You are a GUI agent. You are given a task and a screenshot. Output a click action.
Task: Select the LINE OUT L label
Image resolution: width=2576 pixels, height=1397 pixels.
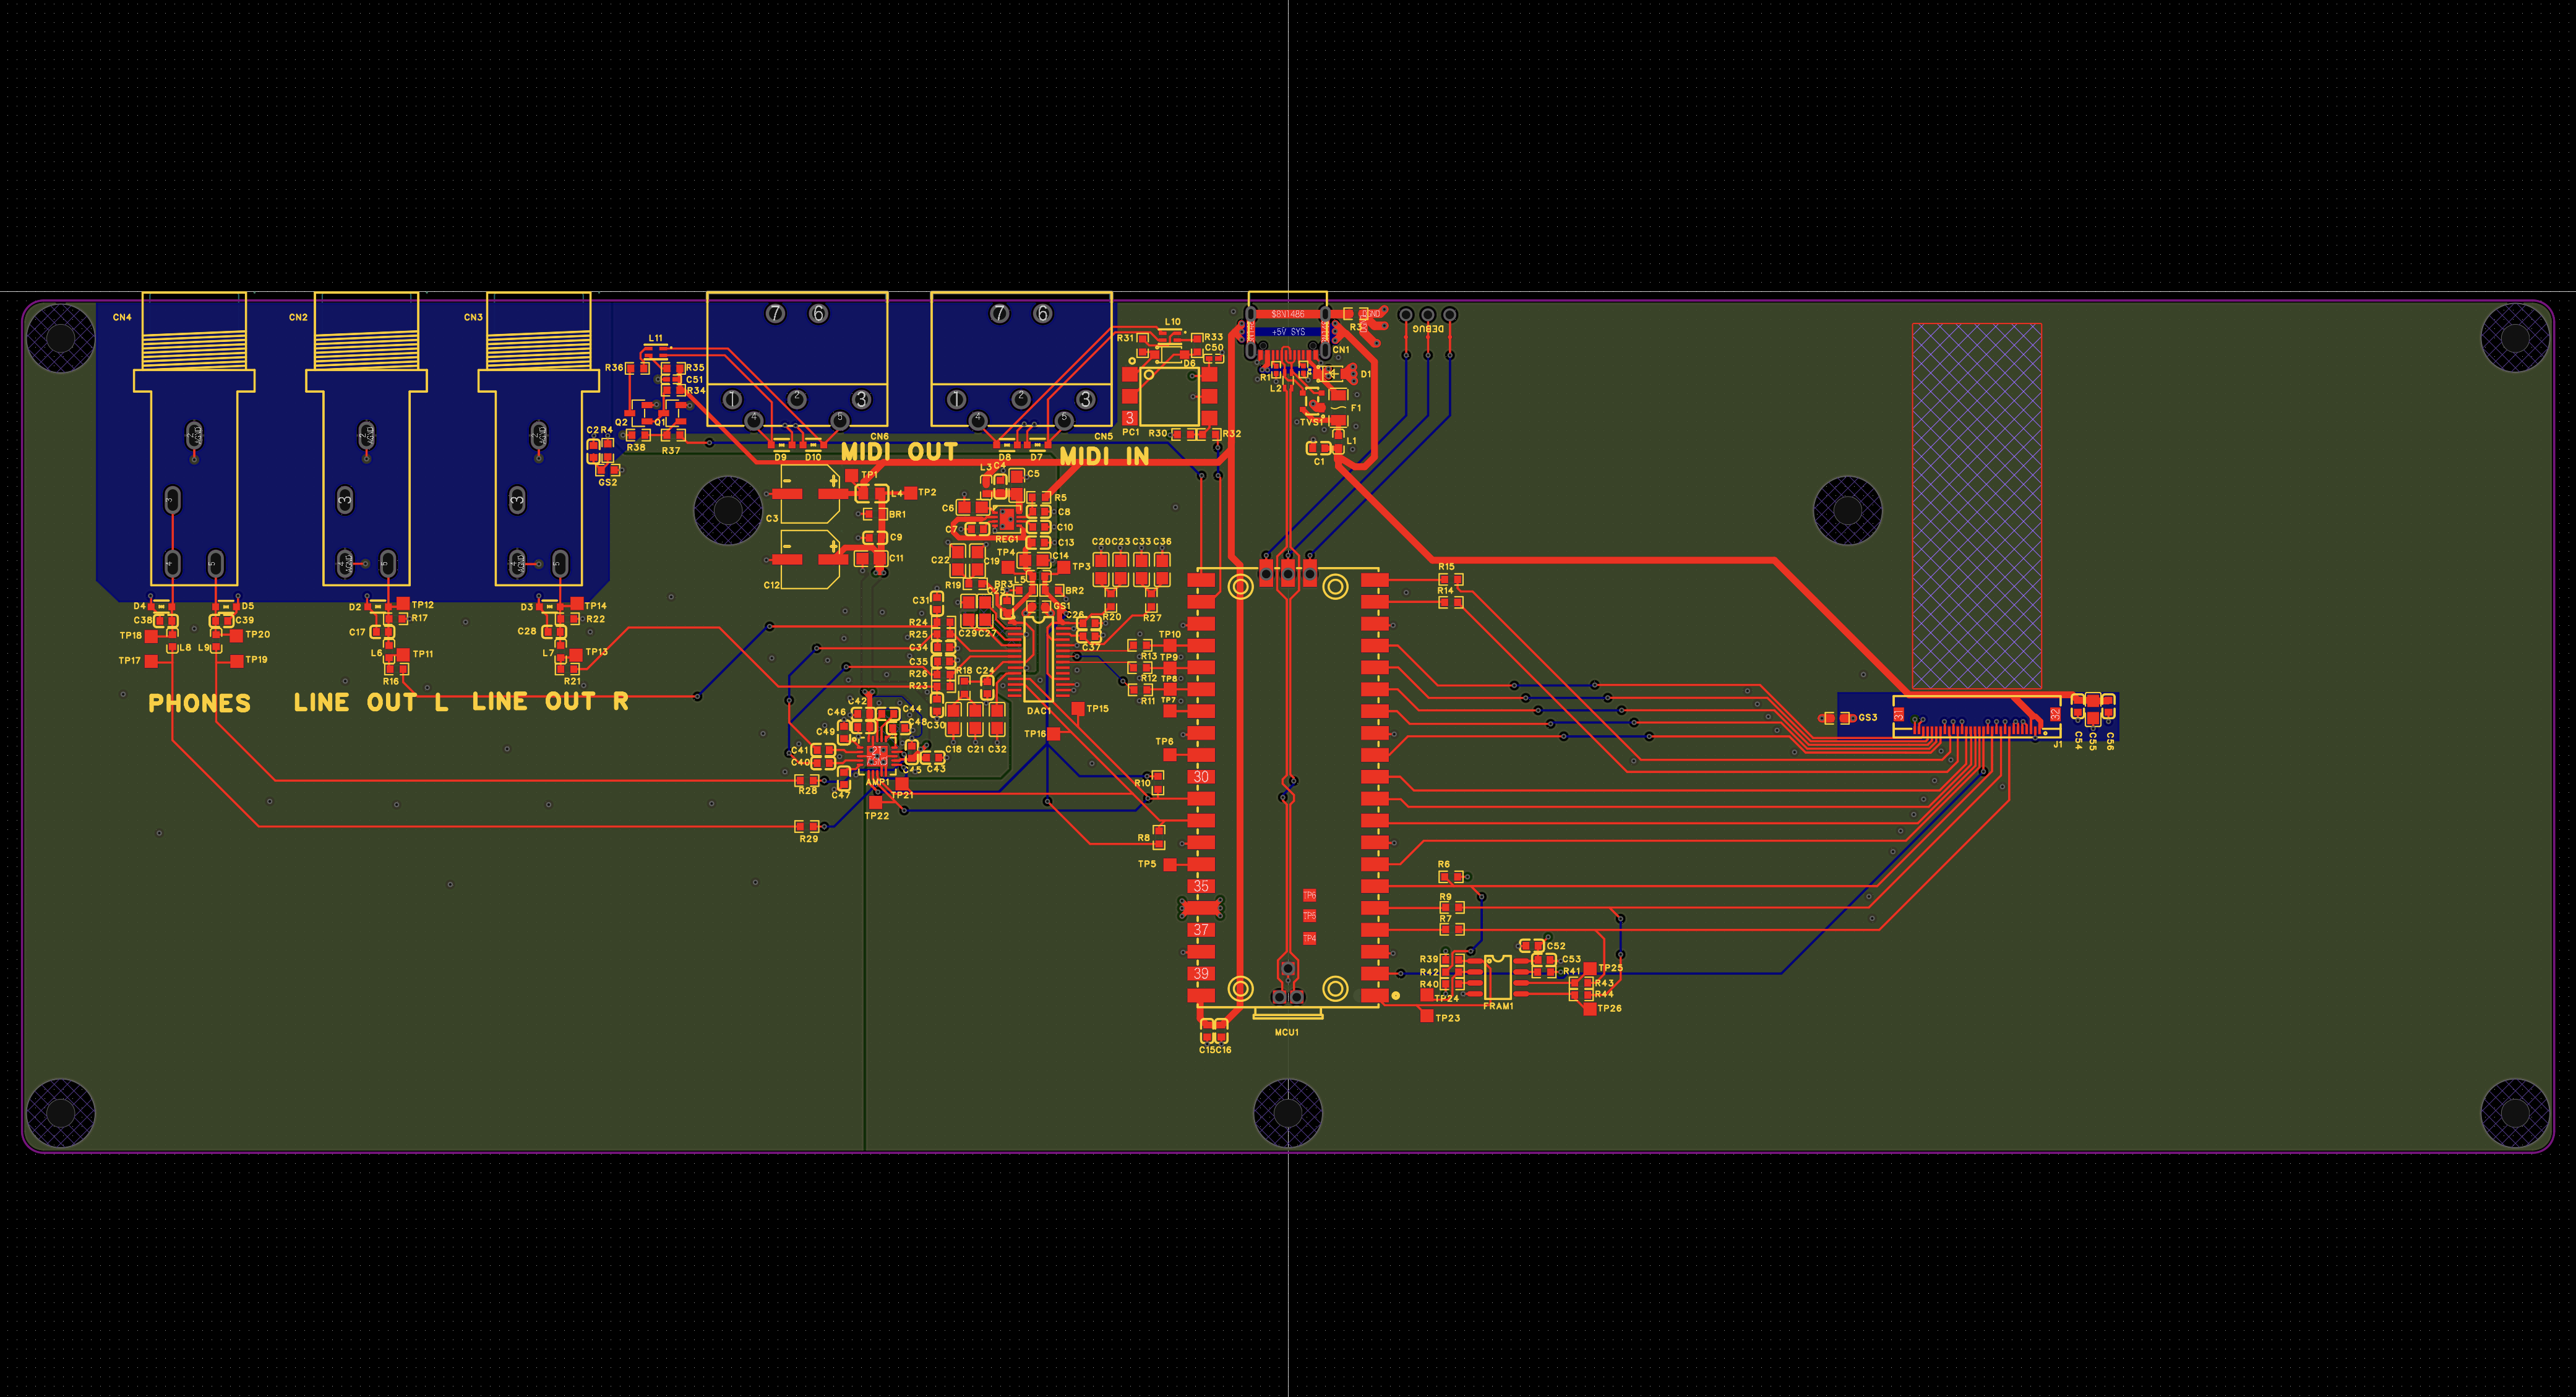tap(370, 702)
